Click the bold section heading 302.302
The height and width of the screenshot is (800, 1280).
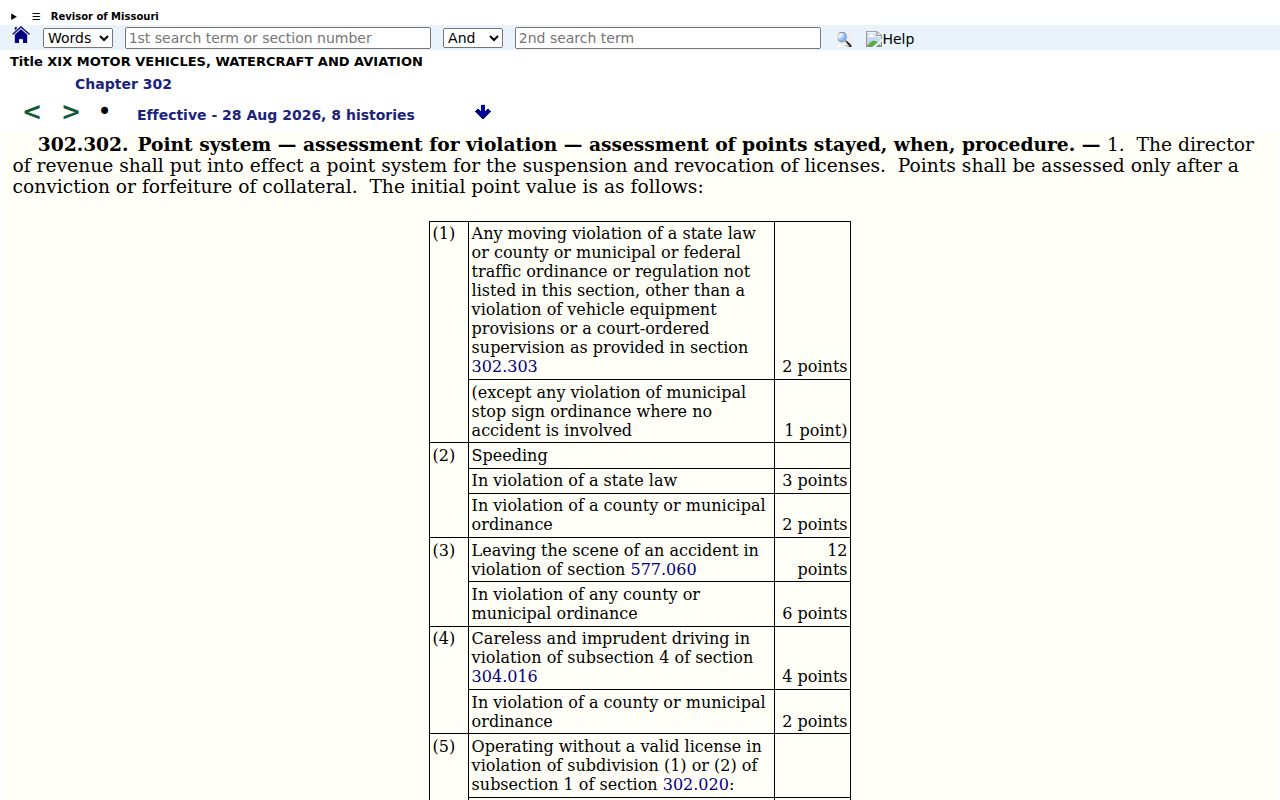[569, 144]
